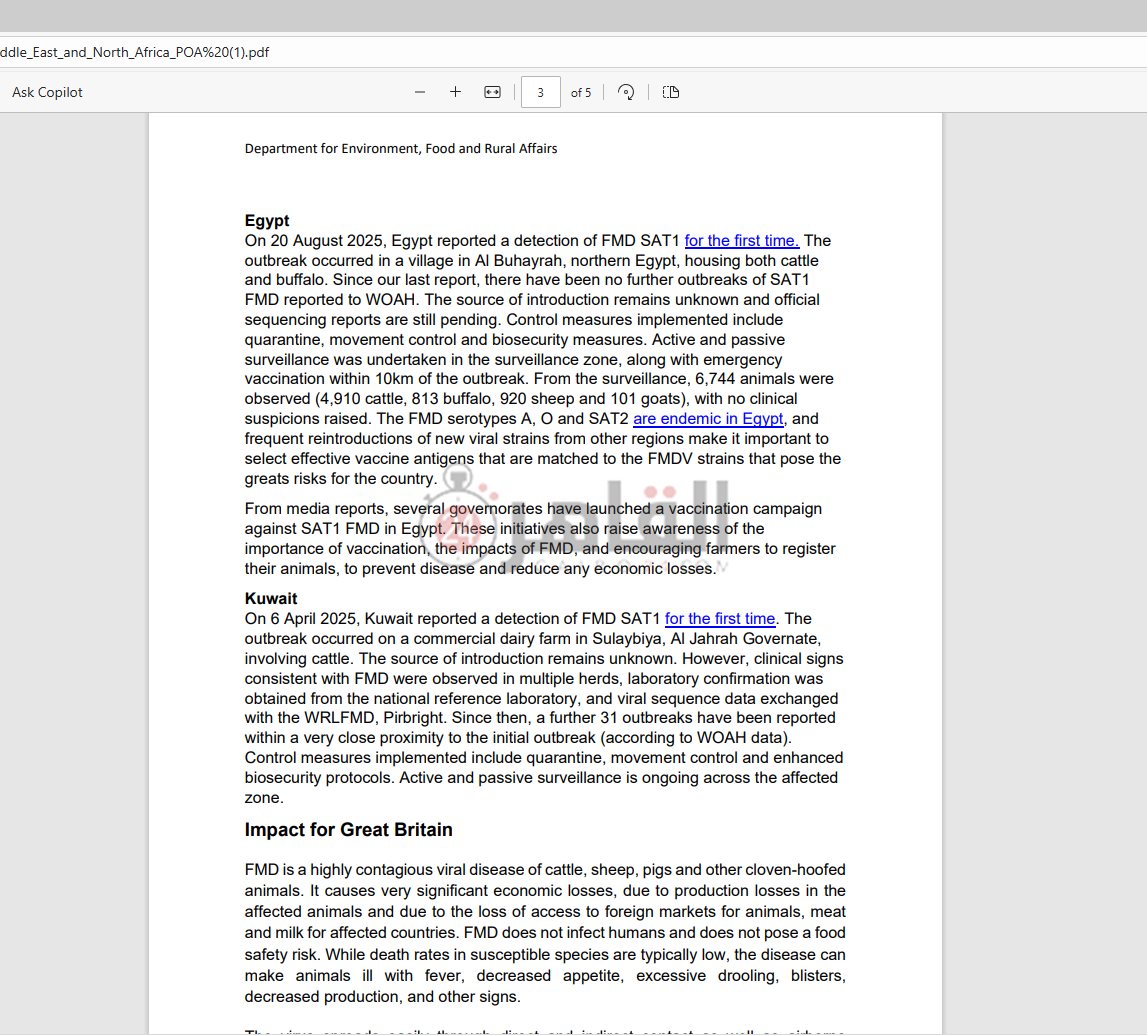Click the zoom in plus icon
Screen dimensions: 1147x1035
455,92
